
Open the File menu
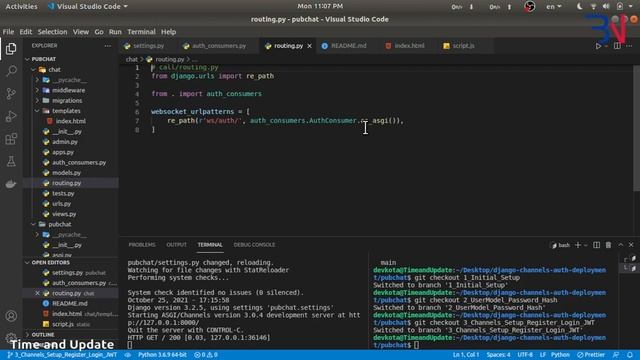tap(8, 32)
